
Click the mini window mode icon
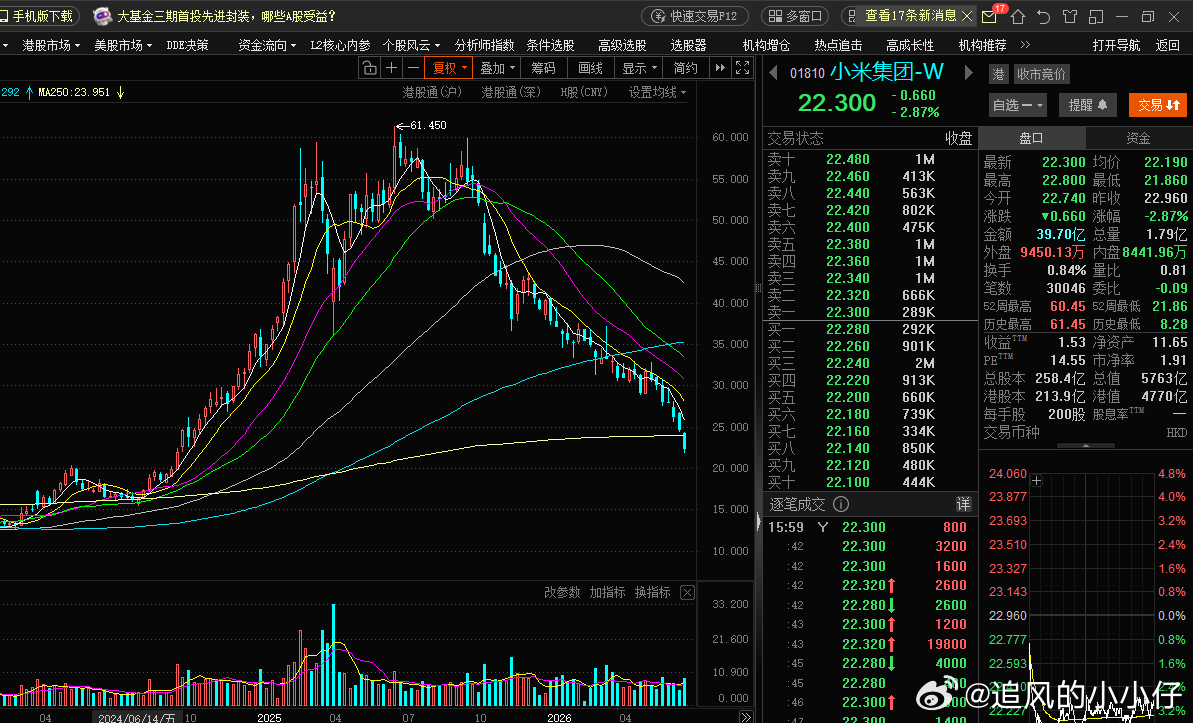[x=1096, y=17]
